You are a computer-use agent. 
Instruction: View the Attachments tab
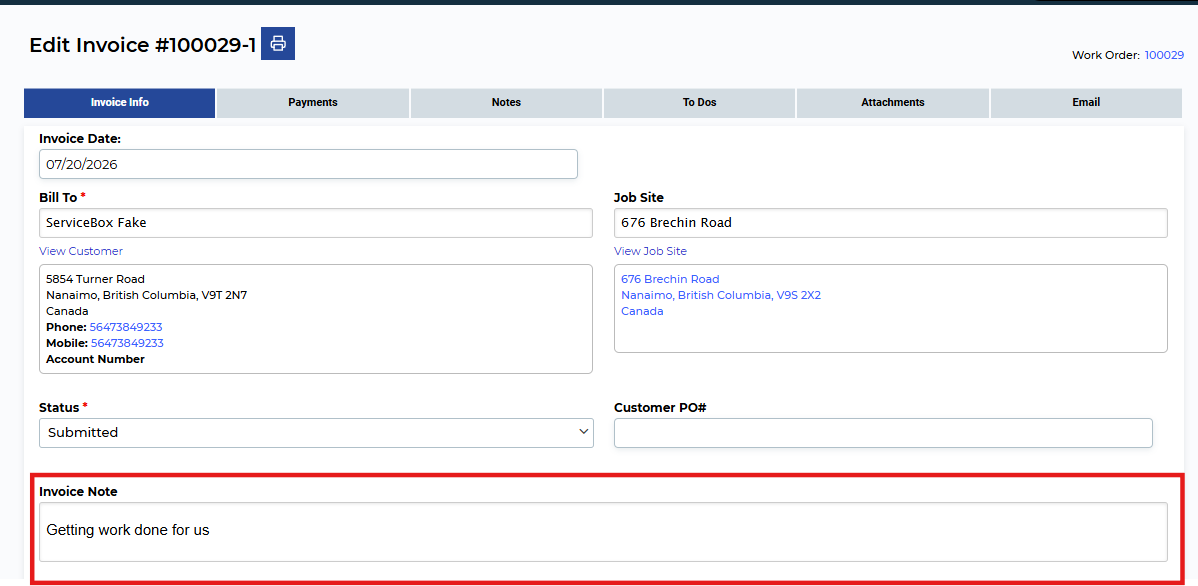[893, 102]
